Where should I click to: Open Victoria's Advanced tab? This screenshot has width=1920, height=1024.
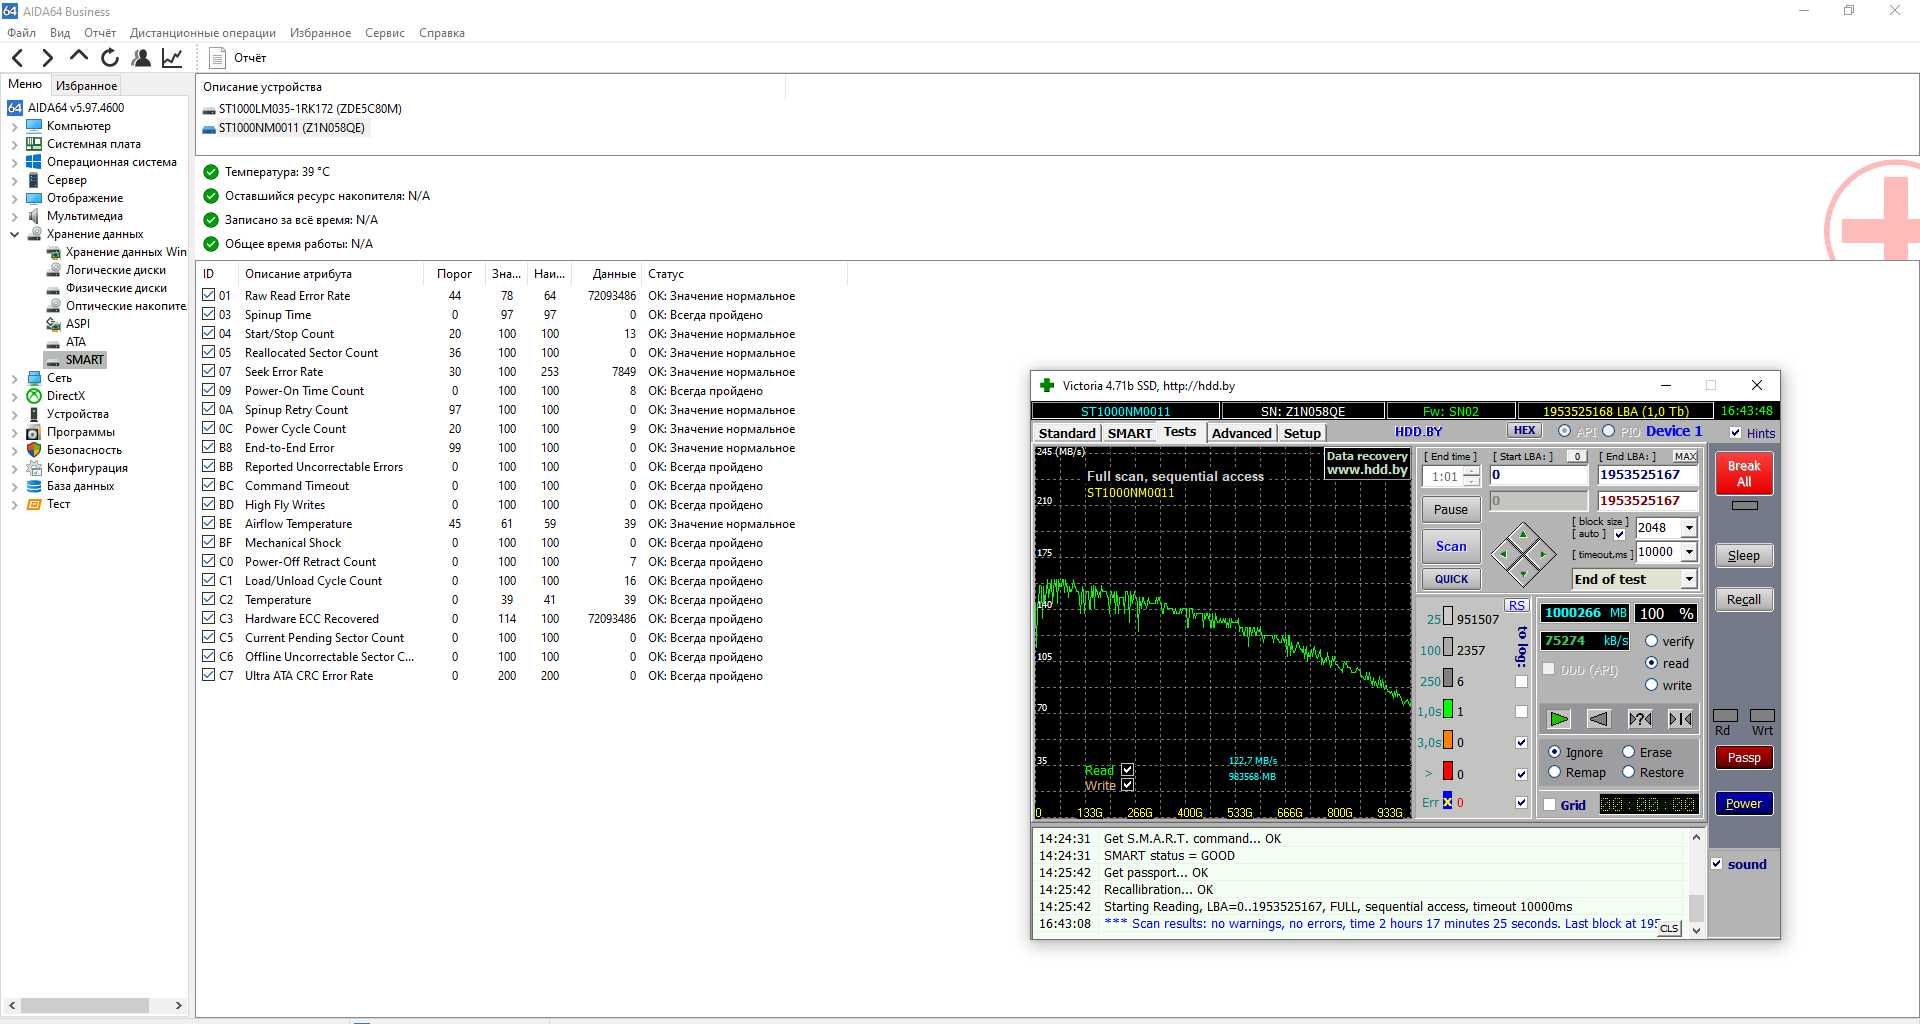click(x=1241, y=433)
